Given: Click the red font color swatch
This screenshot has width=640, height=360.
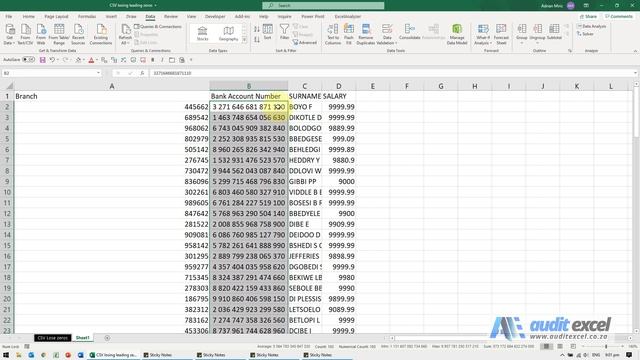Looking at the screenshot, I should pyautogui.click(x=91, y=60).
